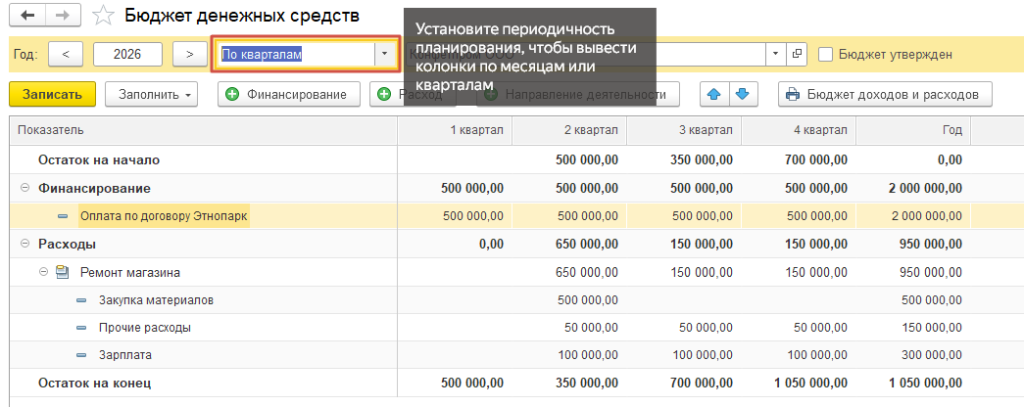The width and height of the screenshot is (1024, 407).
Task: Click the Ремонт магазина folder icon
Action: coord(62,272)
